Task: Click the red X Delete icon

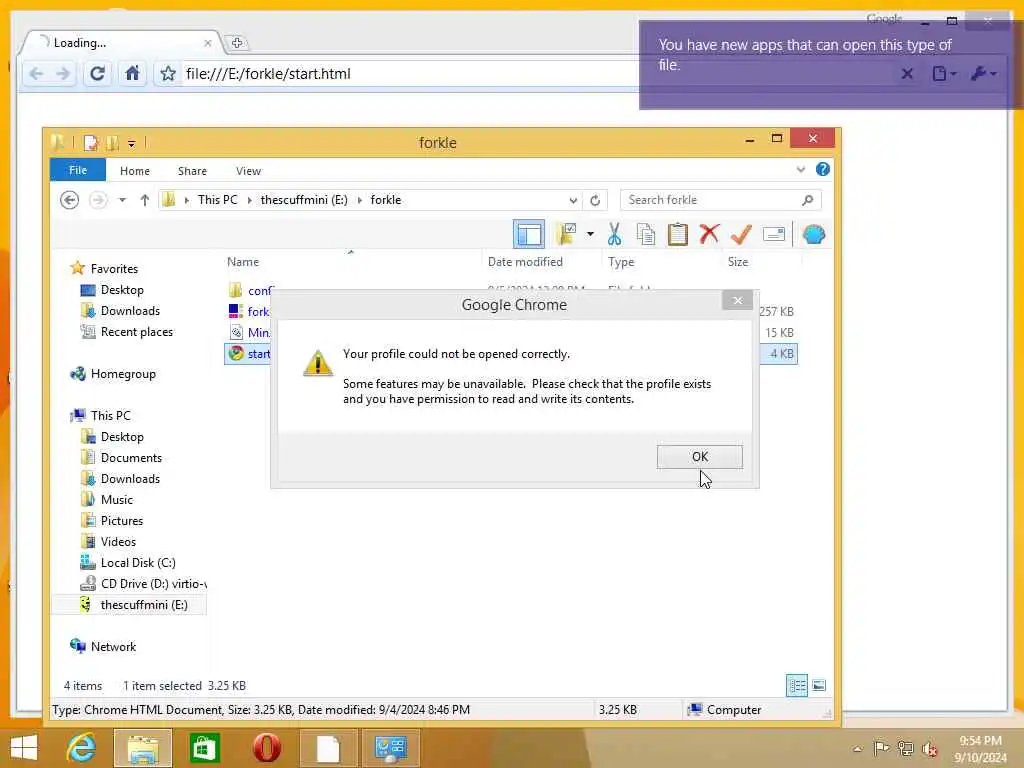Action: [709, 234]
